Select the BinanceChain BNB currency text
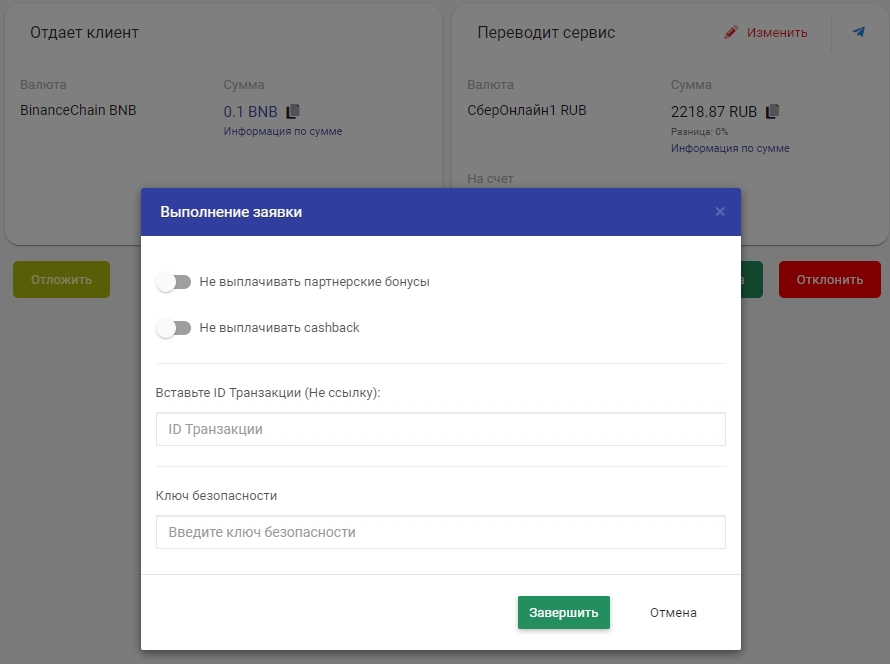This screenshot has height=664, width=890. pyautogui.click(x=78, y=110)
